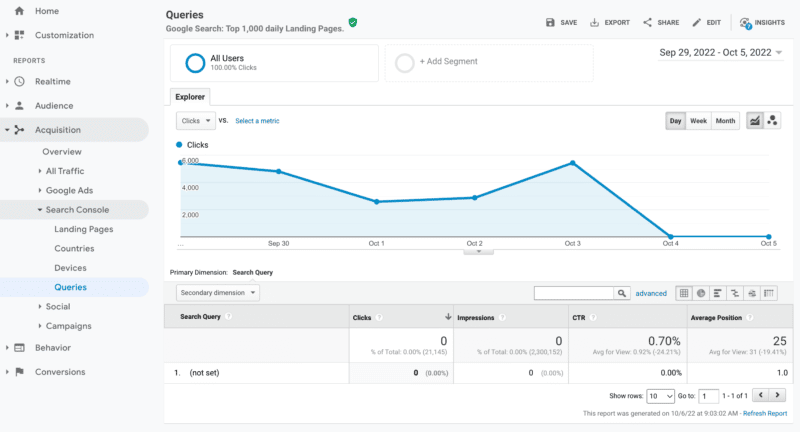
Task: Click the Oct 3 data point on chart
Action: point(573,163)
